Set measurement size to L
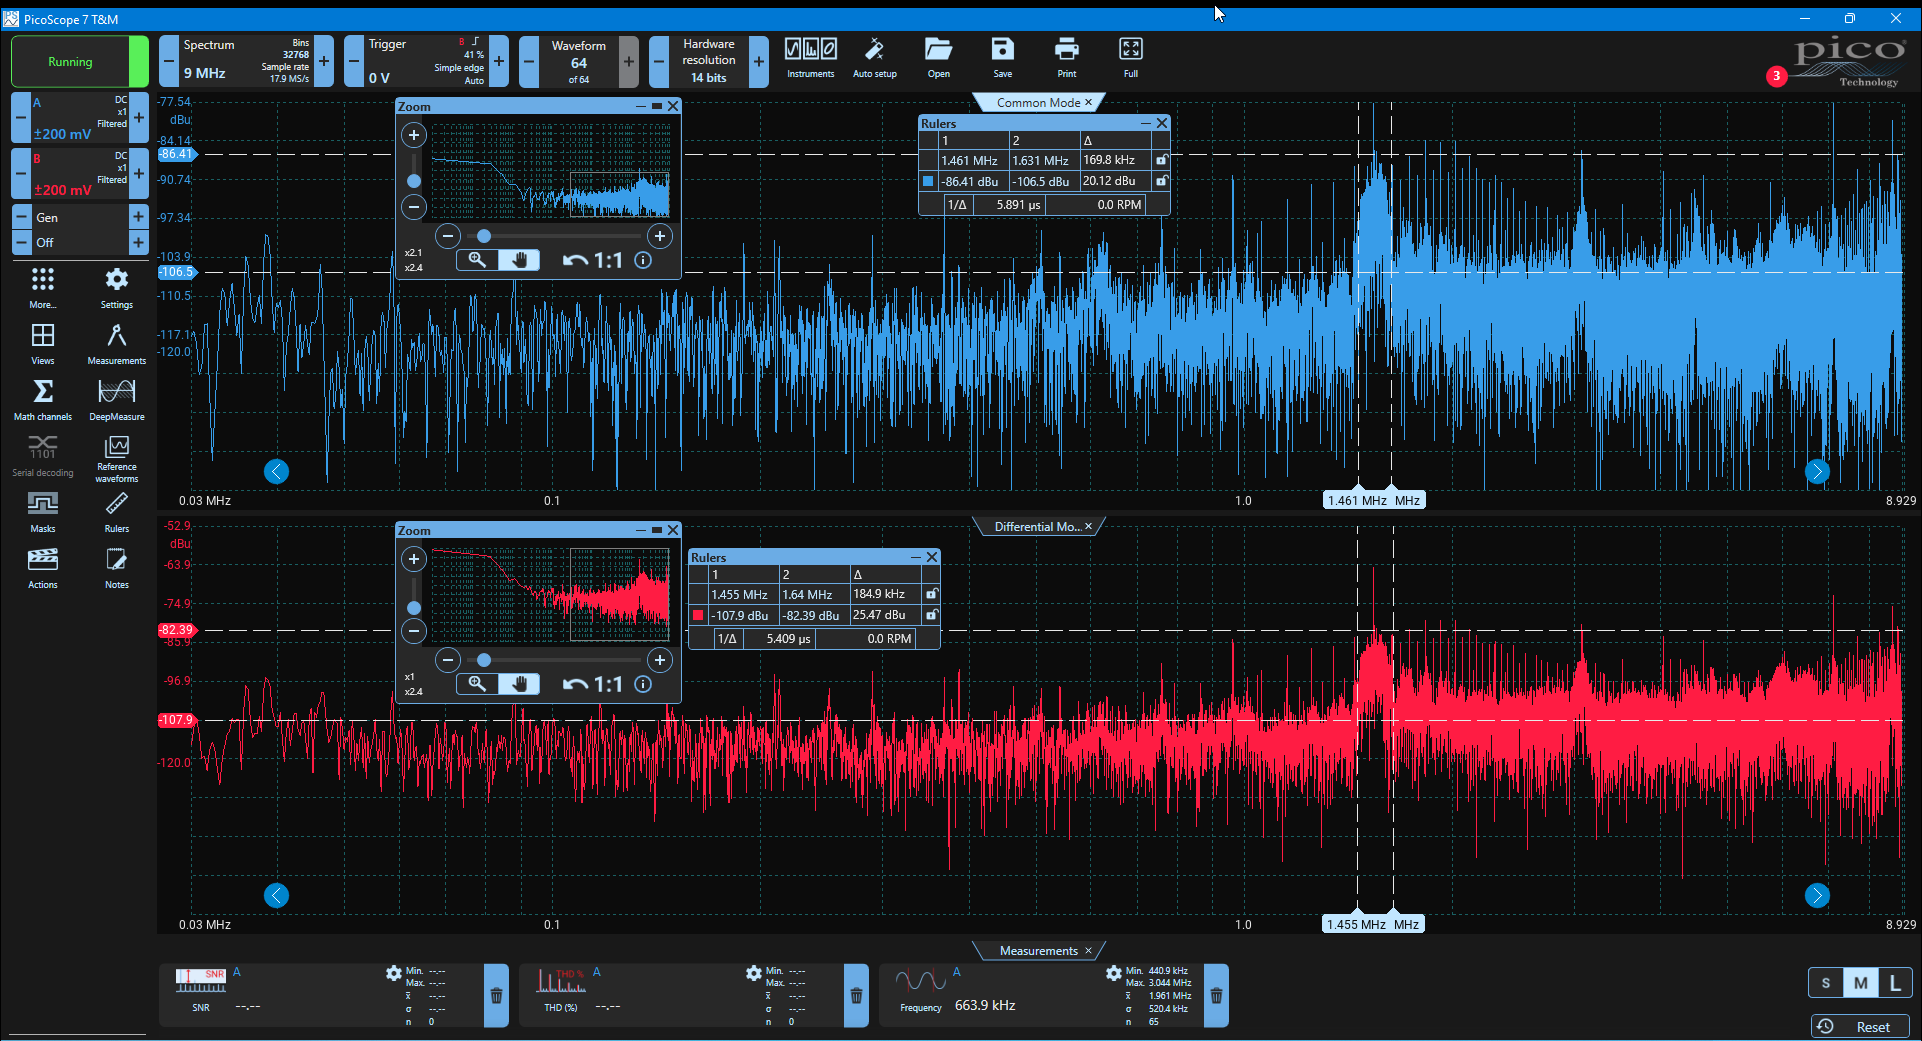 [x=1895, y=983]
